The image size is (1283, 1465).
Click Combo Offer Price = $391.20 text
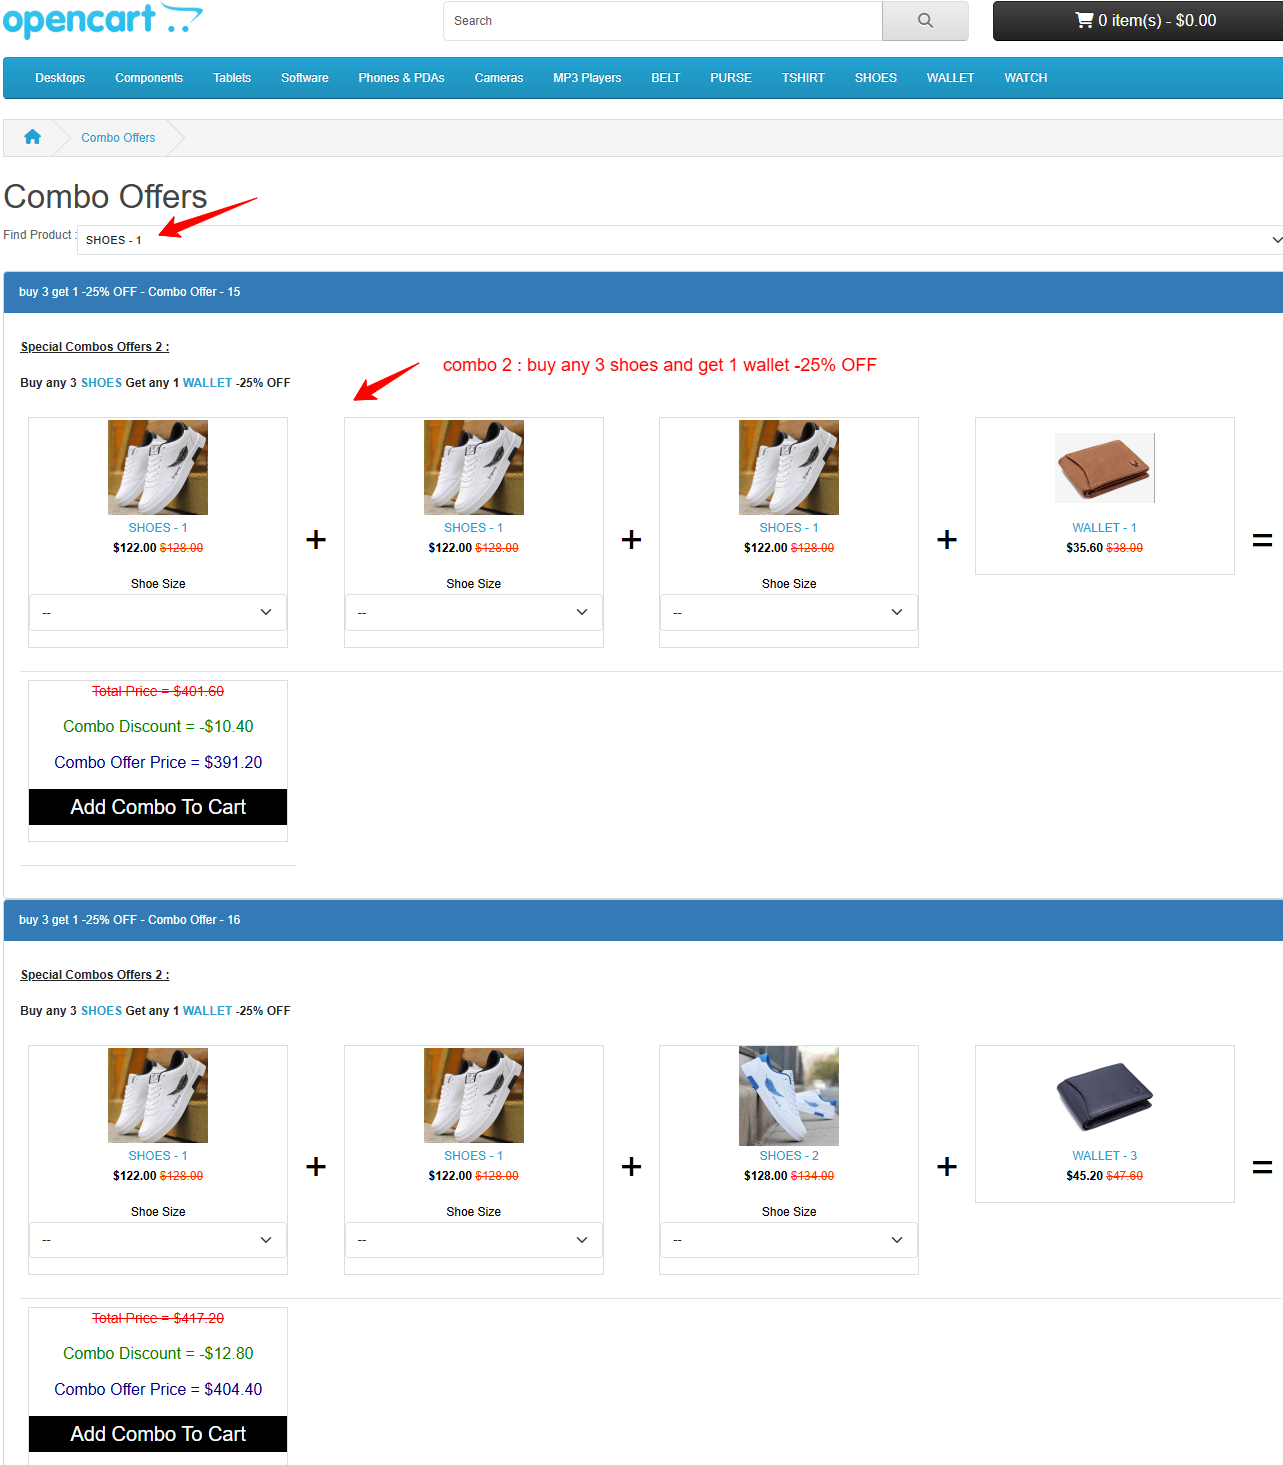tap(158, 762)
